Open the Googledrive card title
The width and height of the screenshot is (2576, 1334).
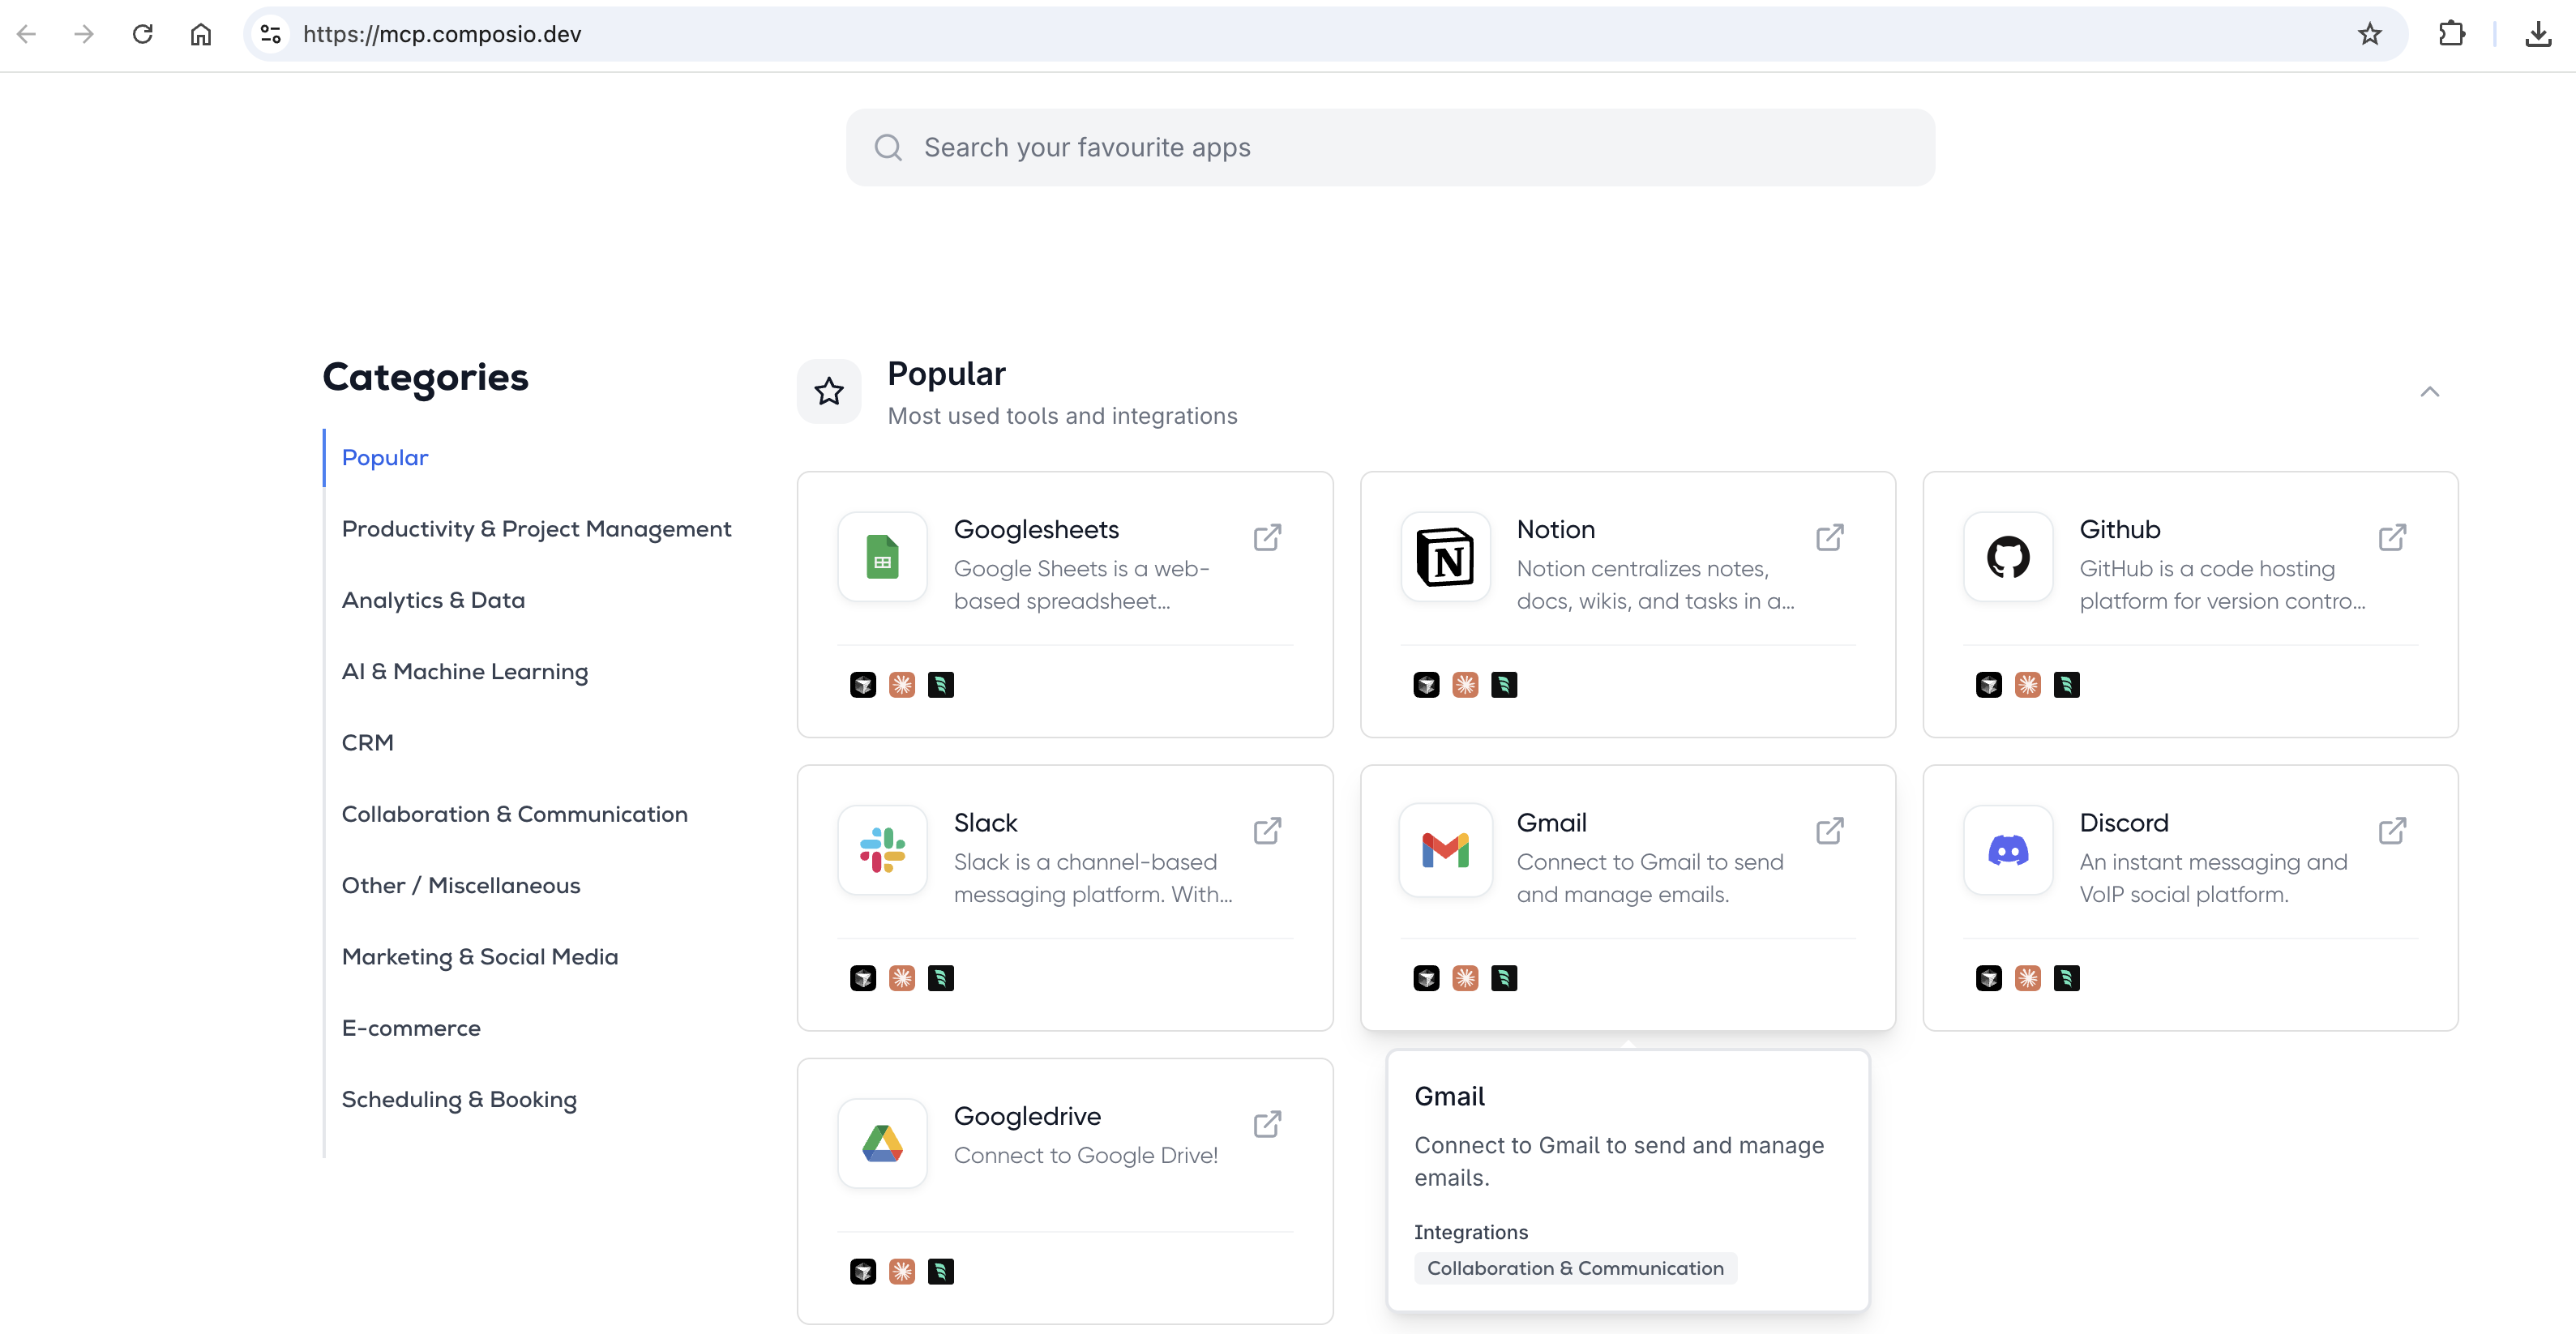pos(1027,1116)
